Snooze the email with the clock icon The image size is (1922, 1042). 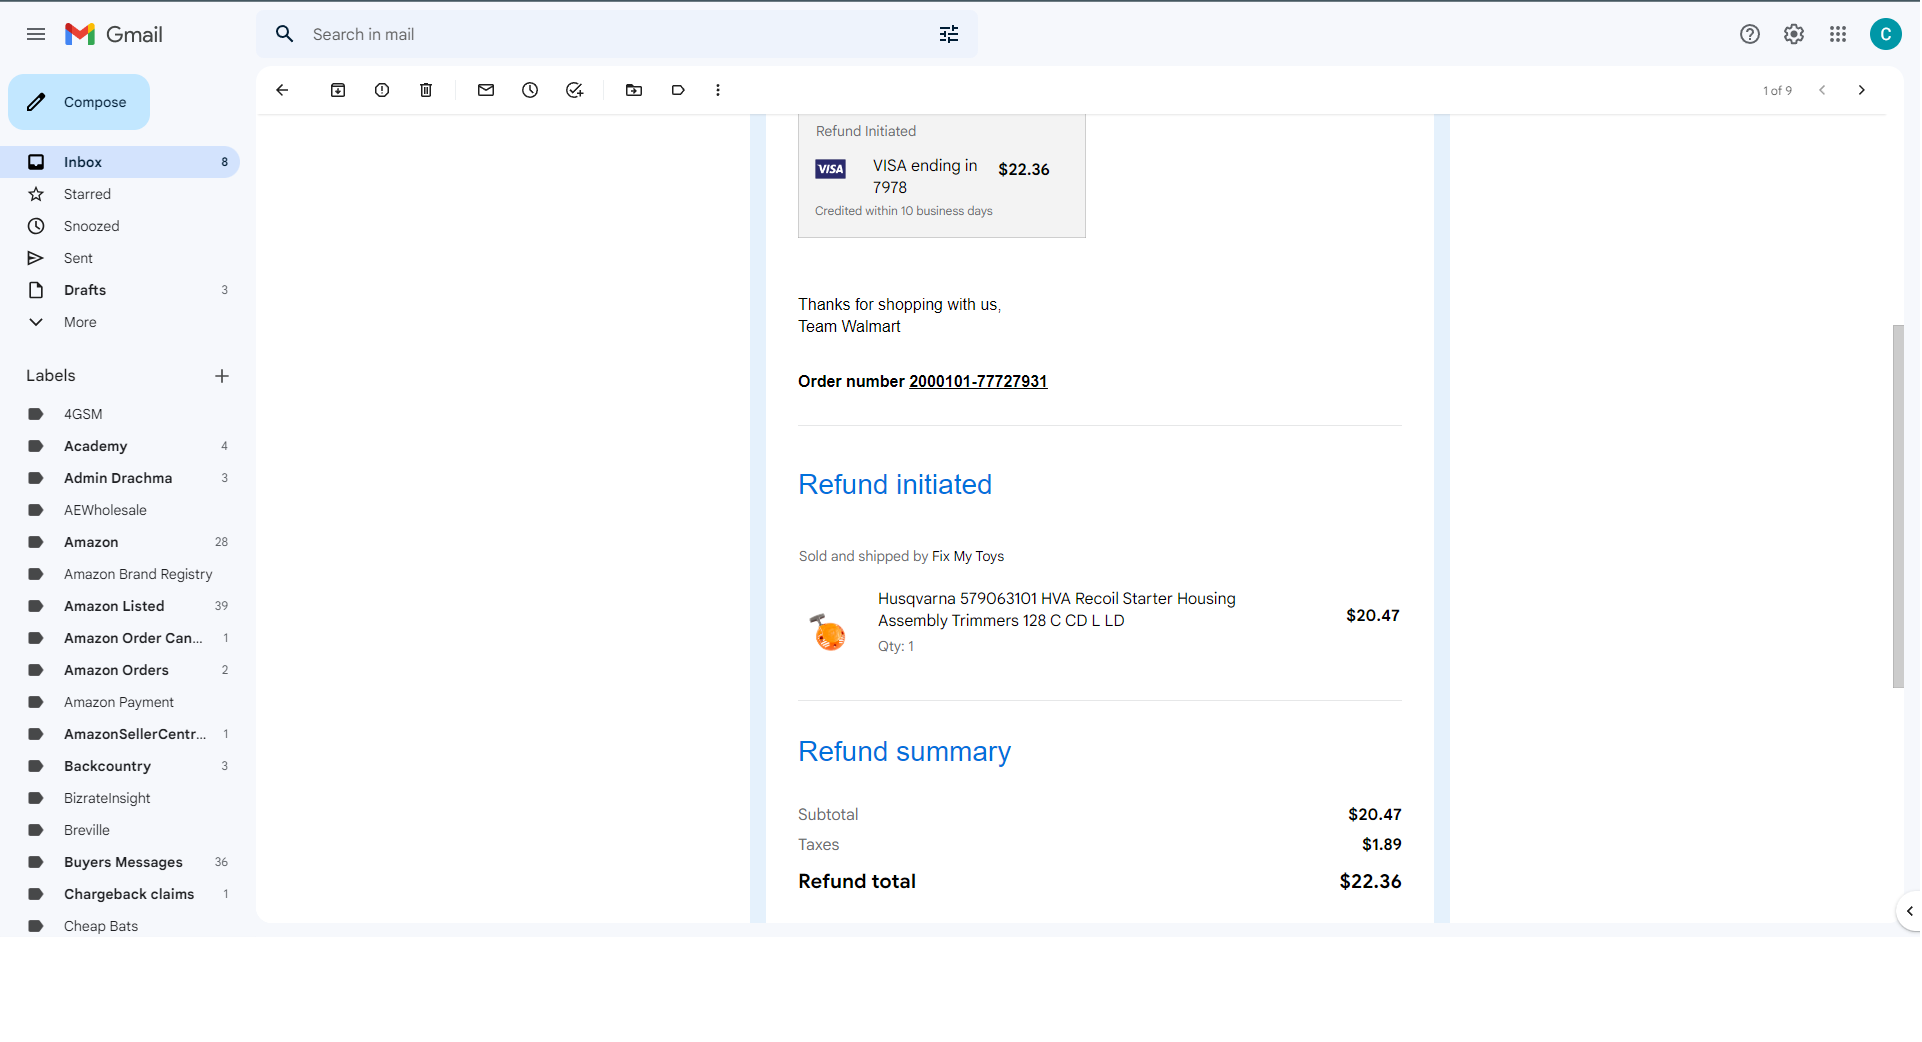(x=530, y=90)
